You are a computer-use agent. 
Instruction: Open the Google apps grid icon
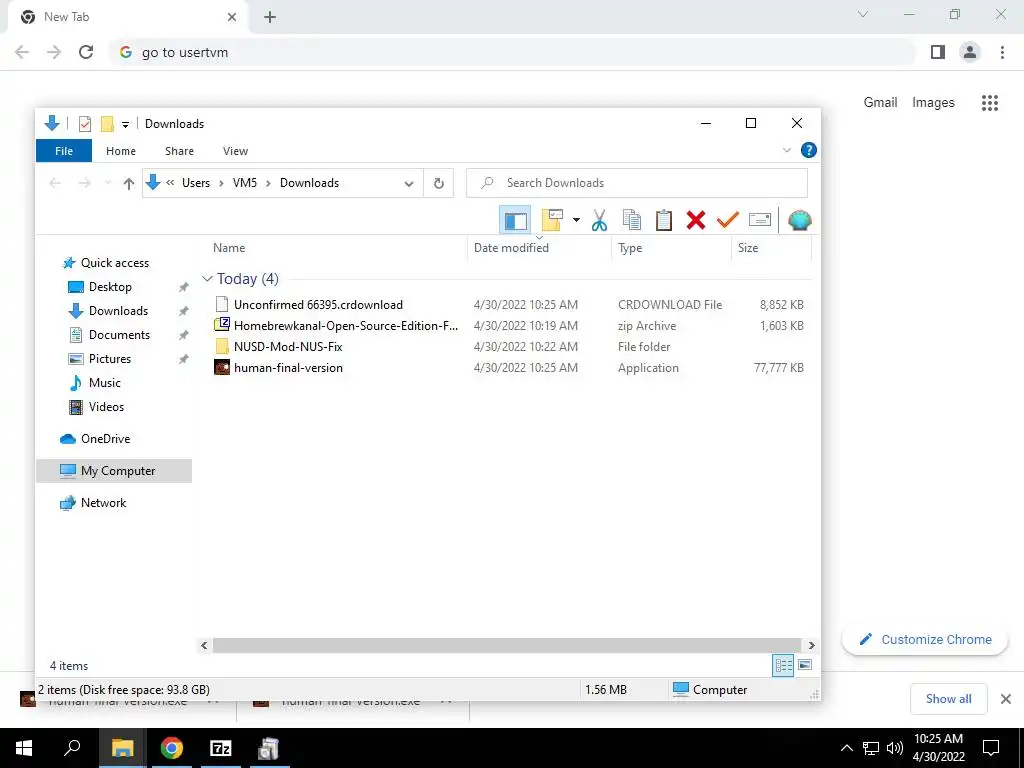point(990,103)
